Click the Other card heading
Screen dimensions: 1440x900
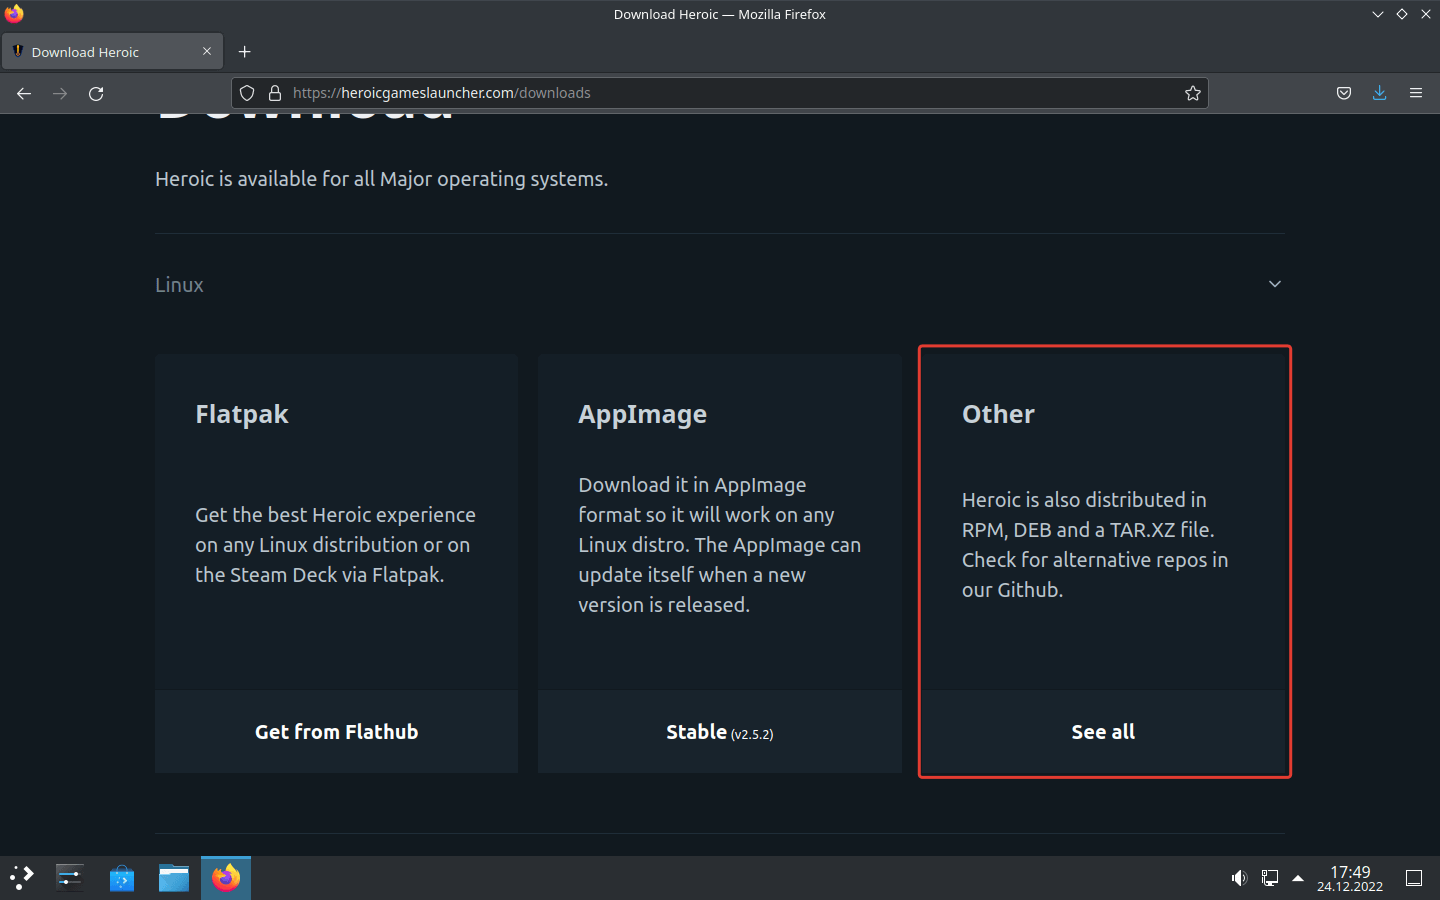point(998,414)
